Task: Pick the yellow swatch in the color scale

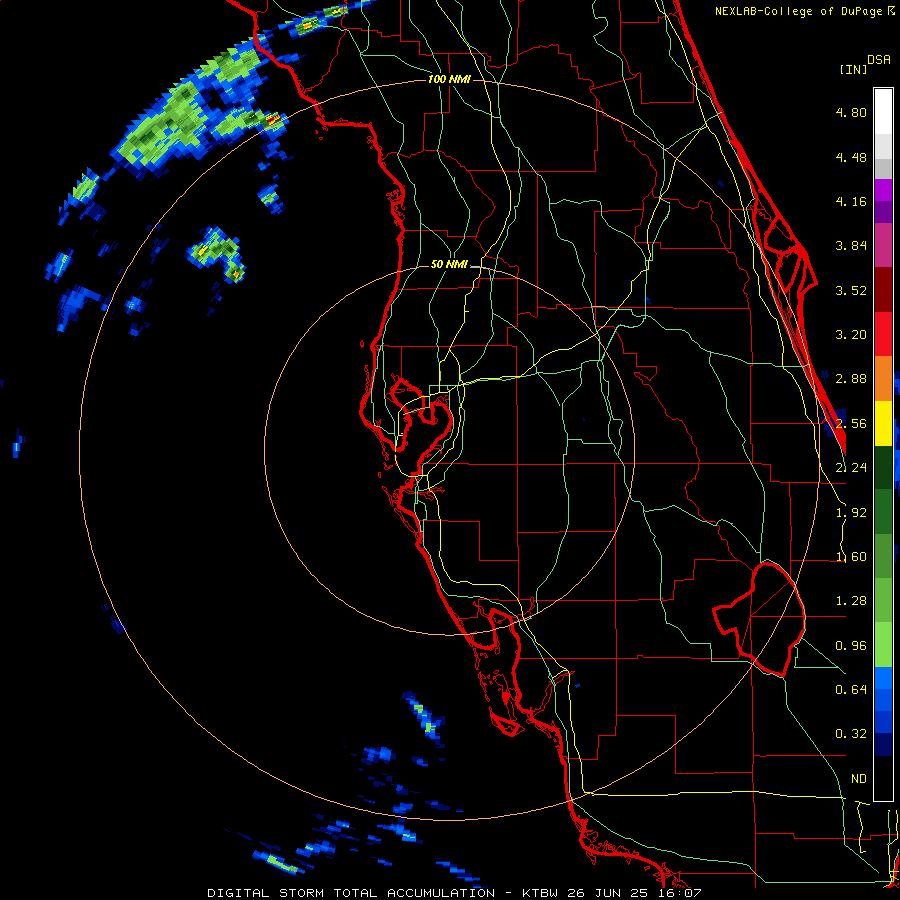Action: pyautogui.click(x=883, y=423)
